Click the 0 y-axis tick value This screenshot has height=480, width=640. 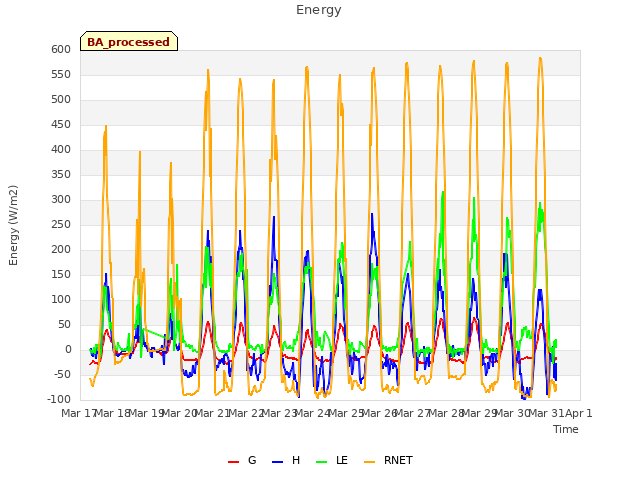pos(68,349)
